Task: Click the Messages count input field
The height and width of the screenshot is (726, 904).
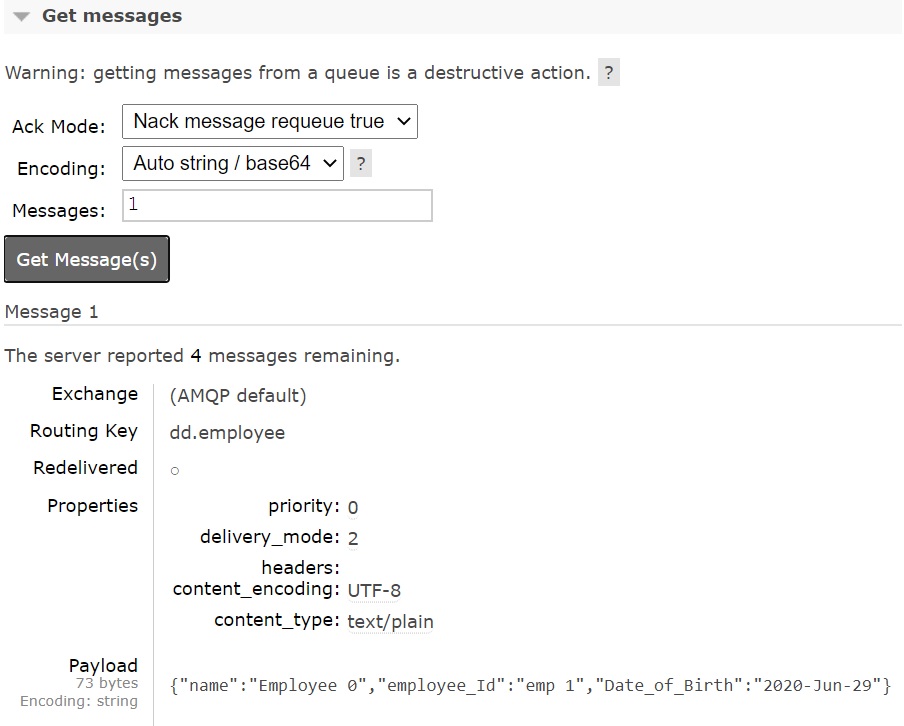Action: point(277,206)
